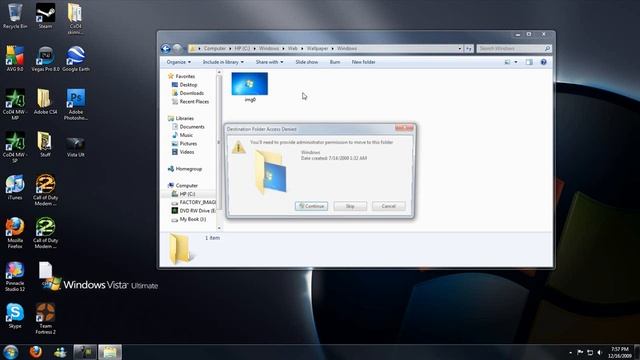This screenshot has height=360, width=640.
Task: Open the Organize dropdown menu
Action: coord(178,62)
